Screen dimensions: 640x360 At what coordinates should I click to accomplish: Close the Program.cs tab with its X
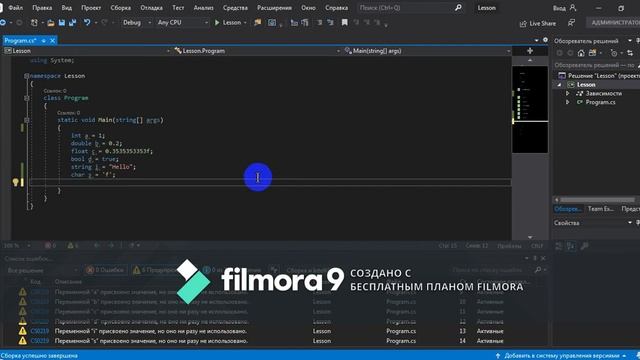[x=53, y=40]
